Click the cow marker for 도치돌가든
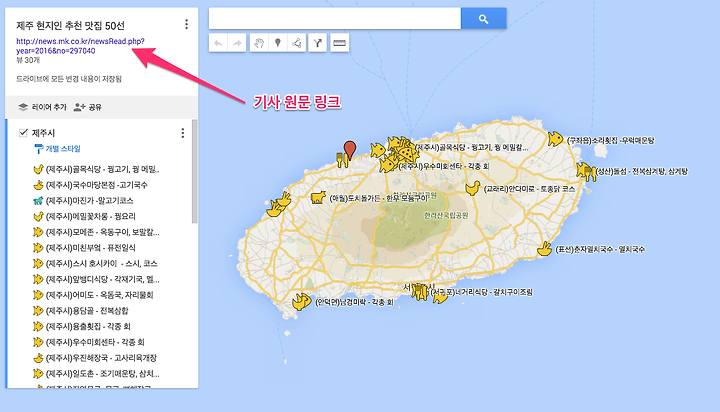The image size is (720, 412). (x=318, y=198)
